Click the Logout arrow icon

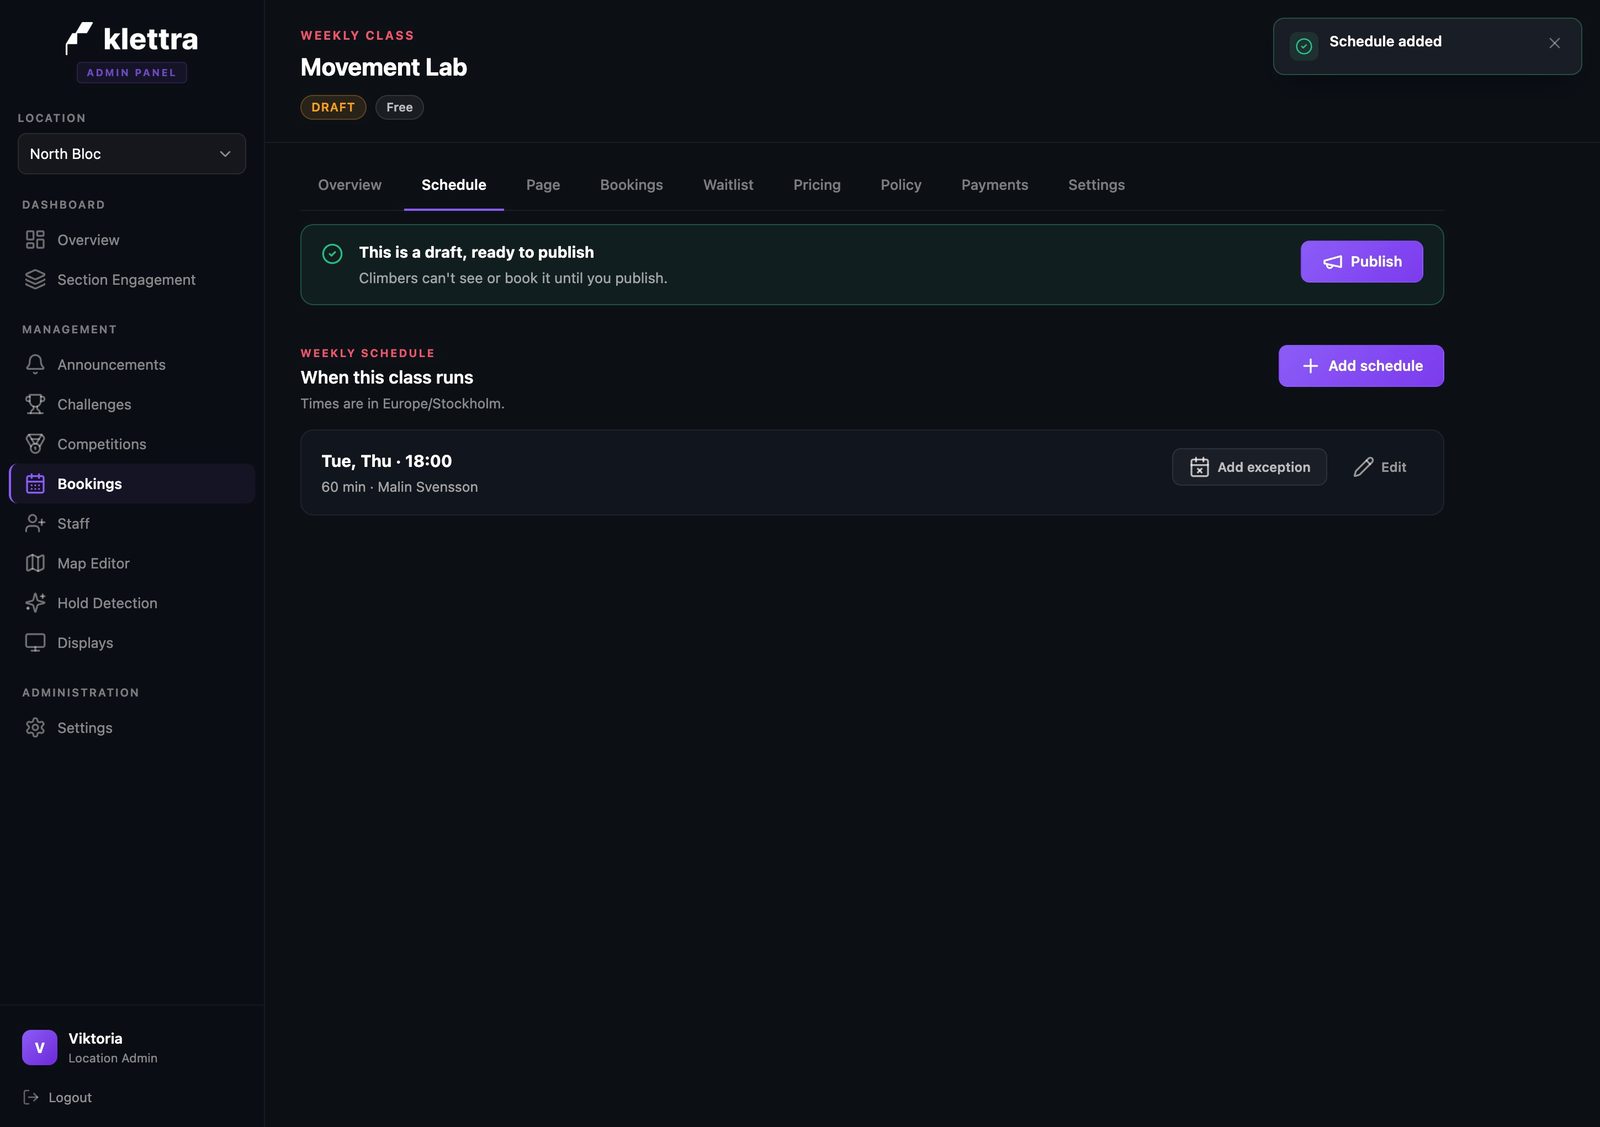(x=31, y=1097)
